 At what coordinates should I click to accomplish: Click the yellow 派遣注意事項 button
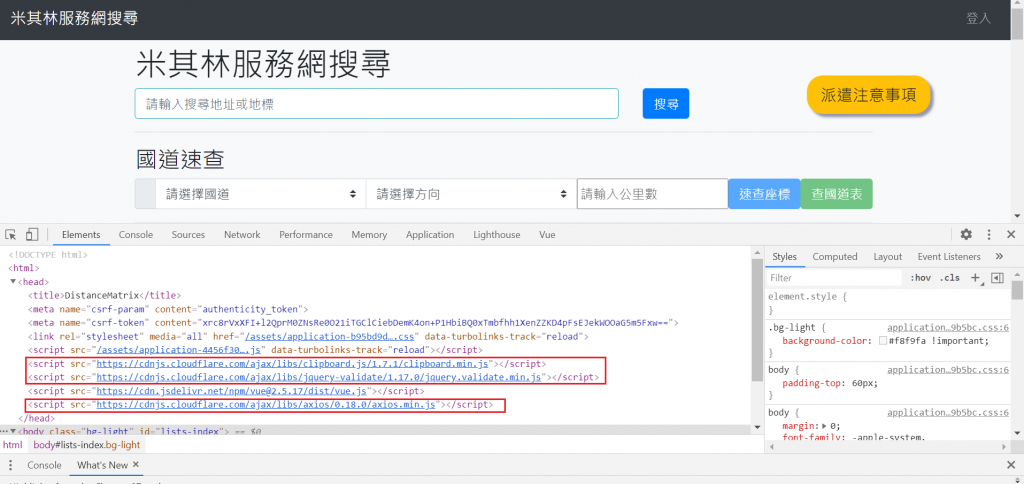tap(869, 95)
